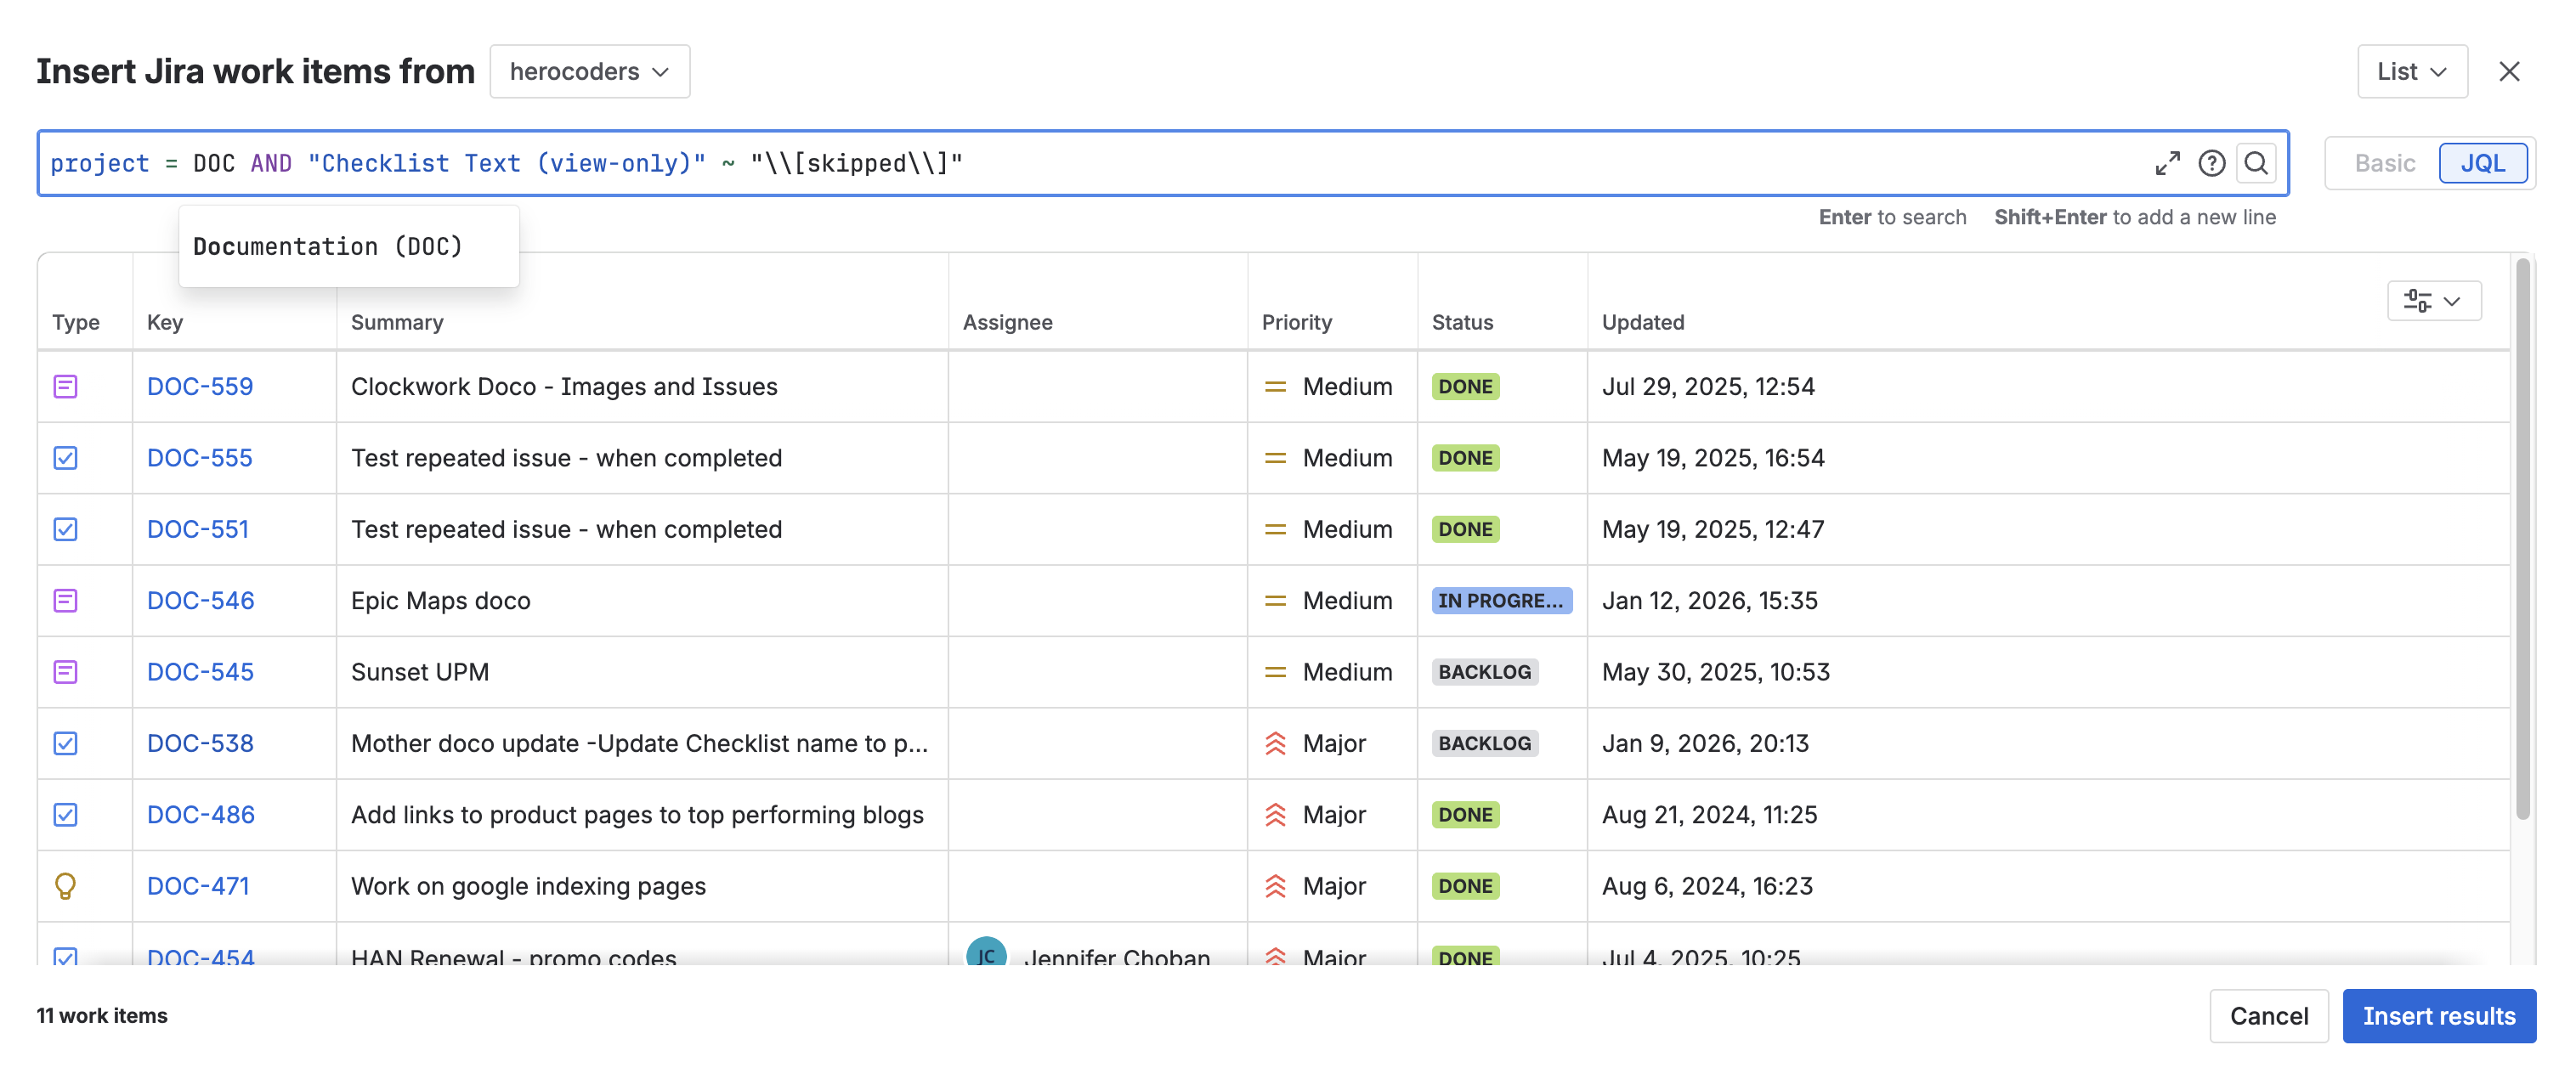
Task: Expand the JQL editor to full screen
Action: click(x=2168, y=163)
